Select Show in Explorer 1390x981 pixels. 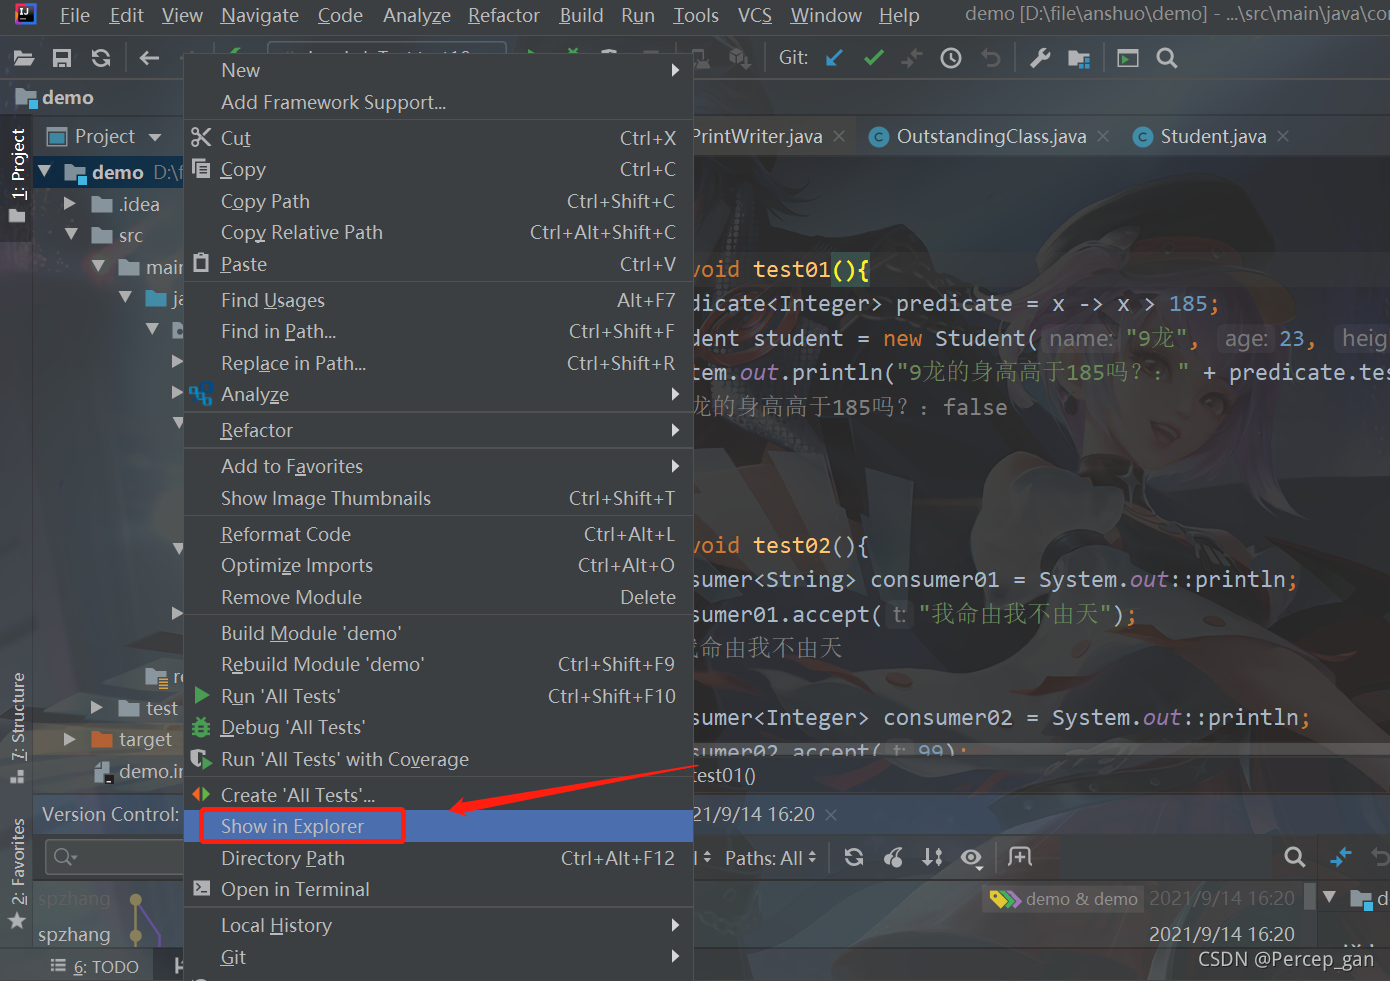click(438, 826)
